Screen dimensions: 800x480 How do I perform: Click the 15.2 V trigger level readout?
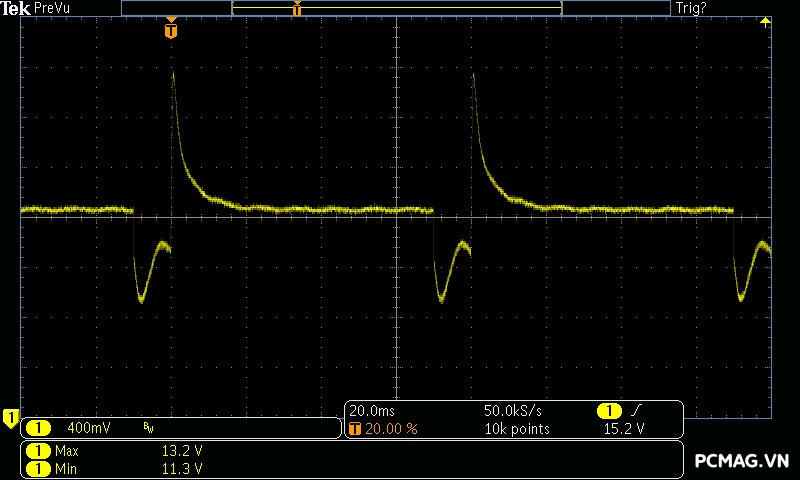[x=624, y=429]
